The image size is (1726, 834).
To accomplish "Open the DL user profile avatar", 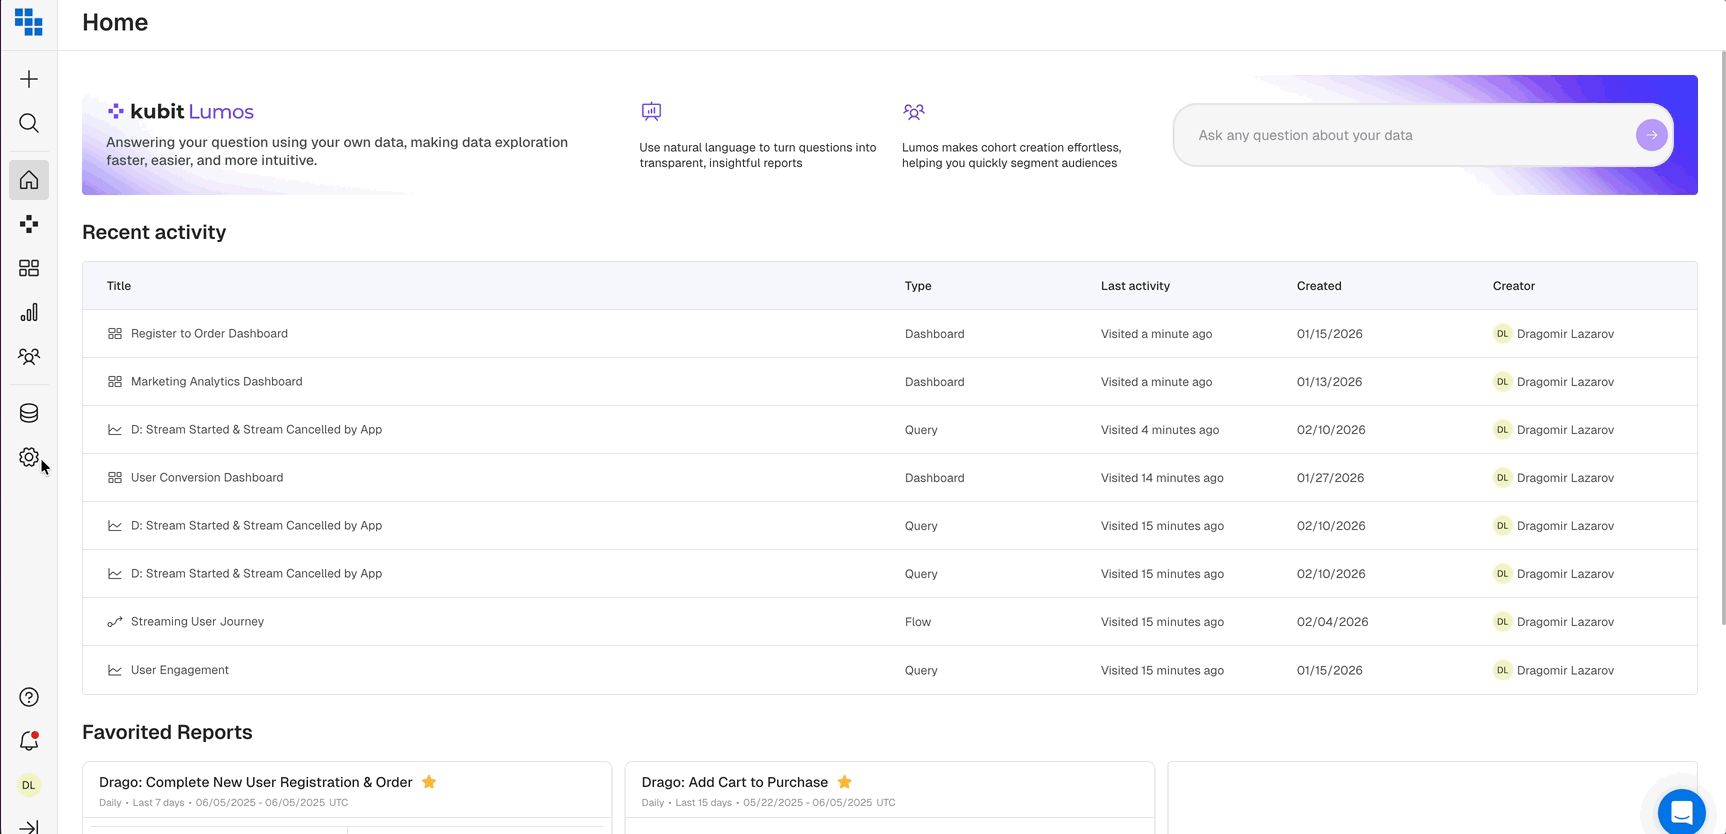I will (x=29, y=785).
